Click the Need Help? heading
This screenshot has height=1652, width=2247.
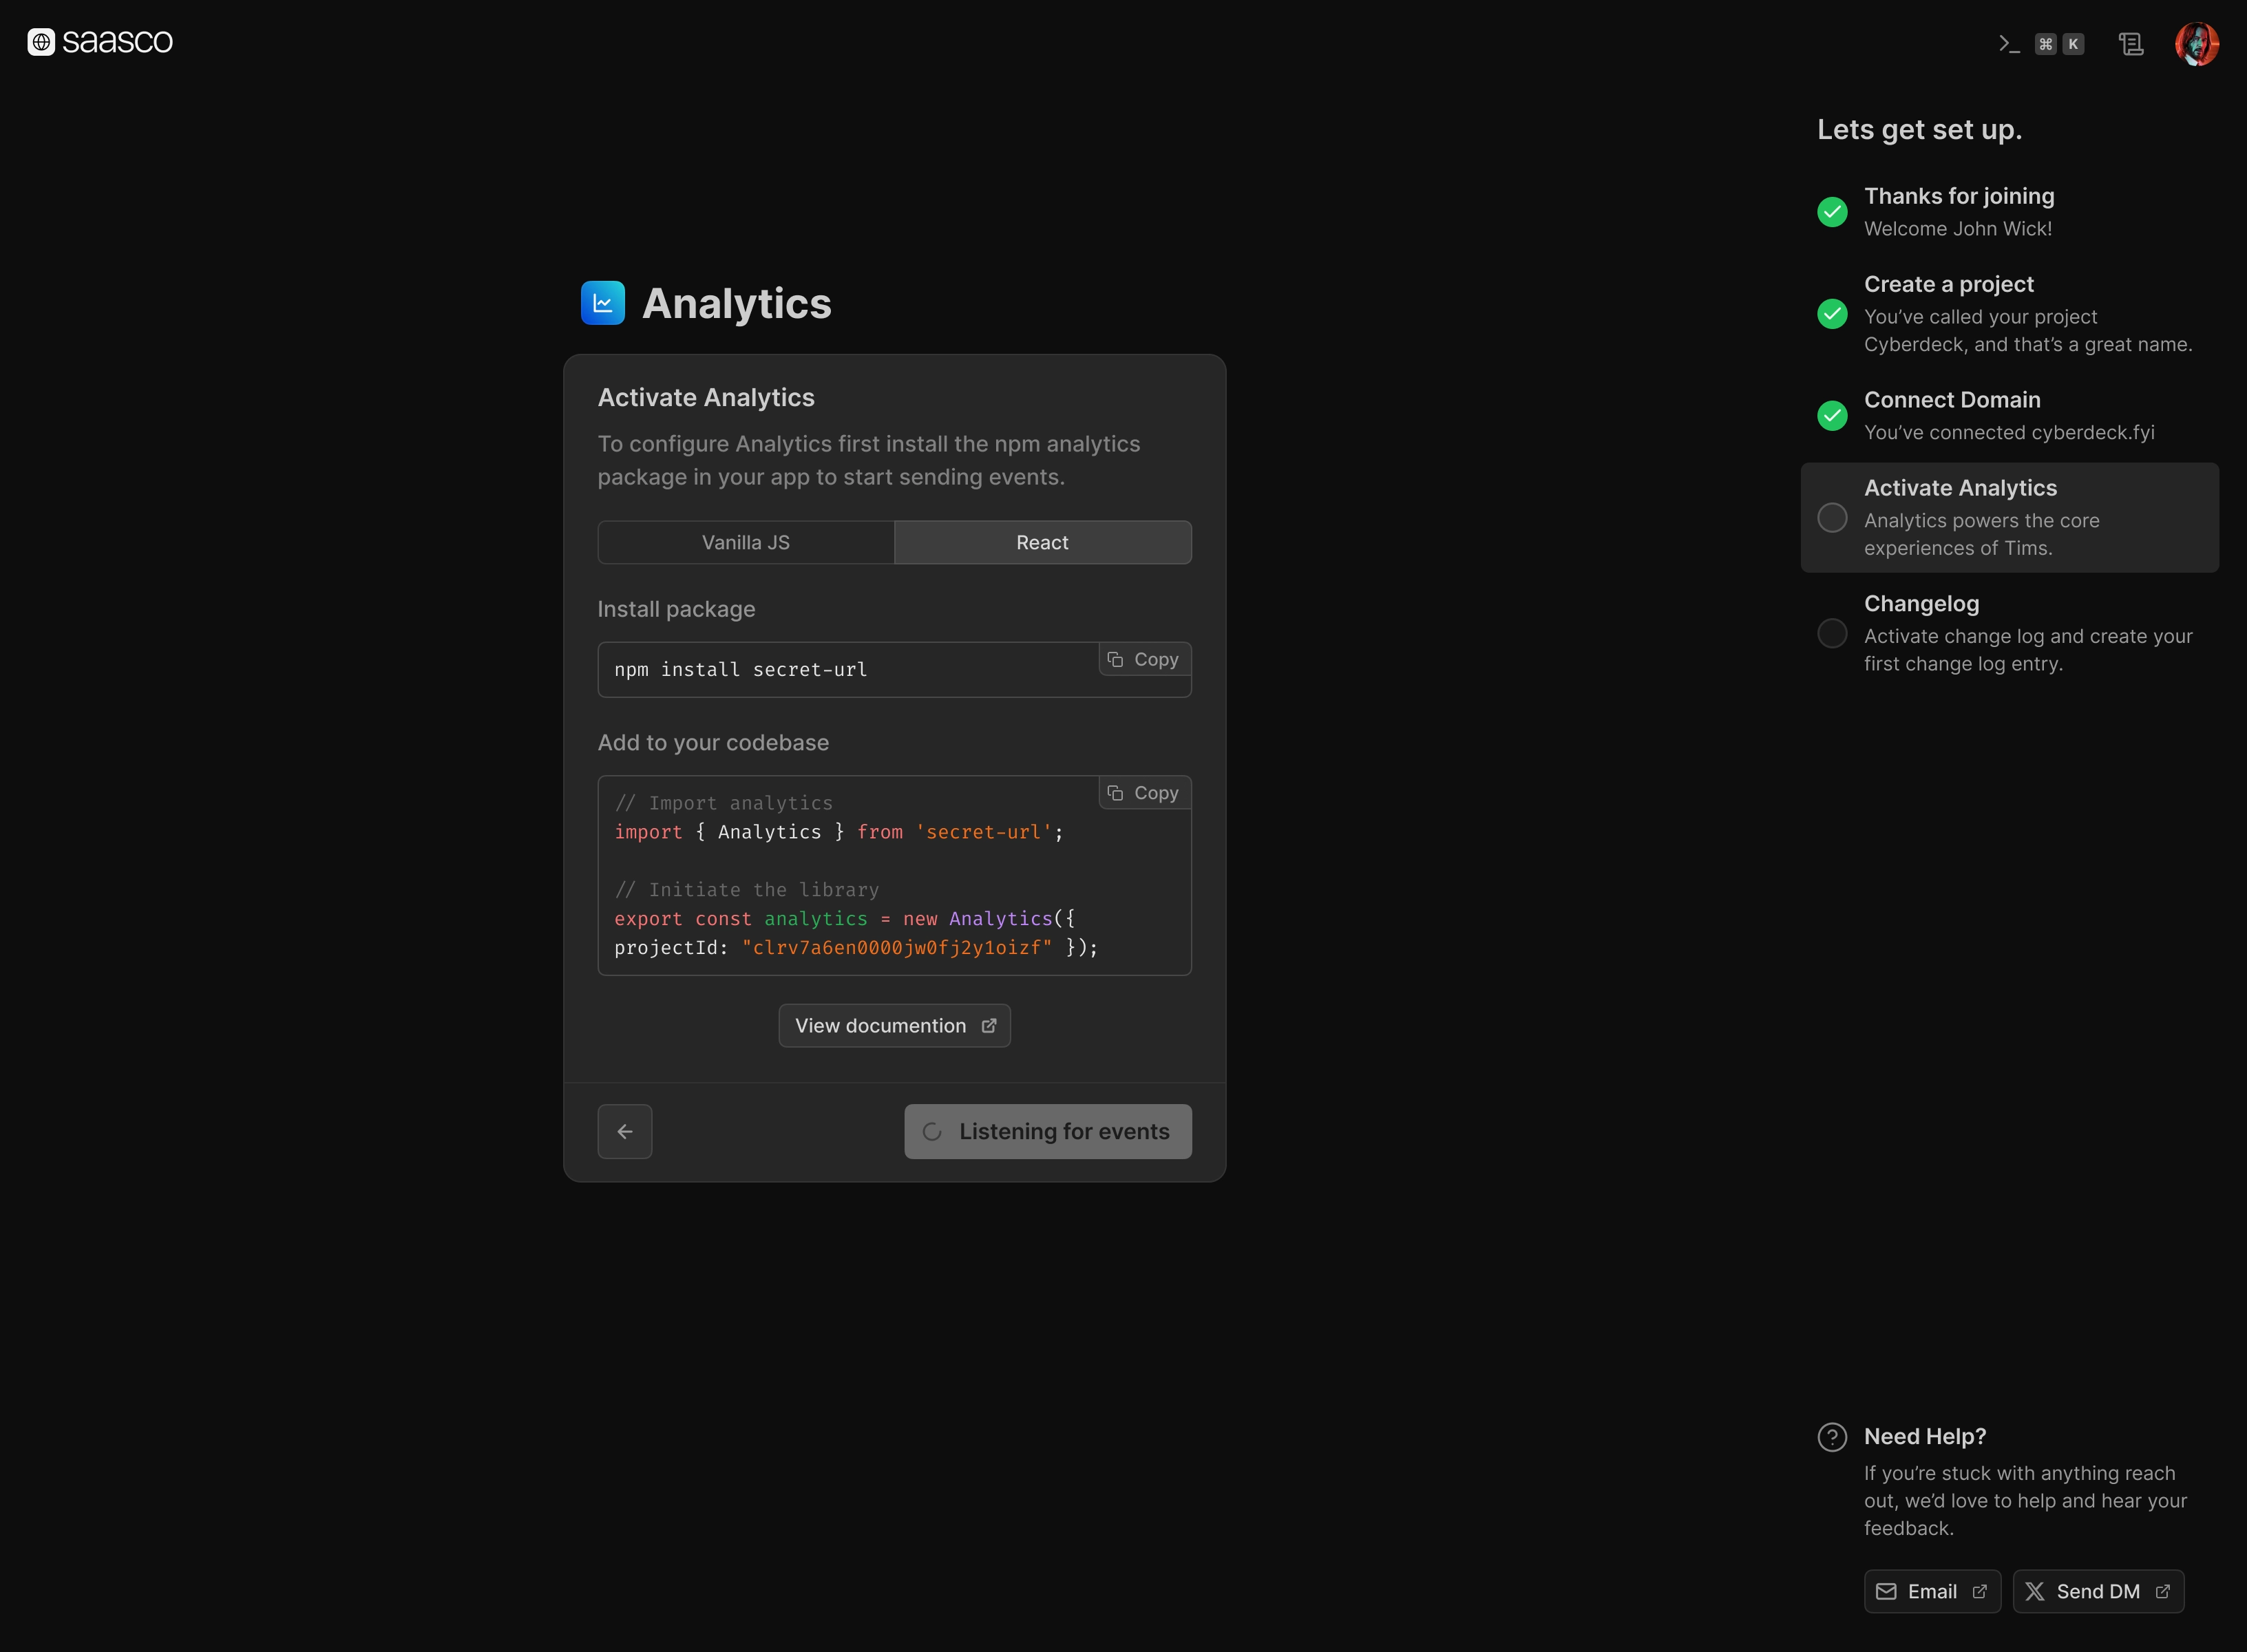[1925, 1437]
